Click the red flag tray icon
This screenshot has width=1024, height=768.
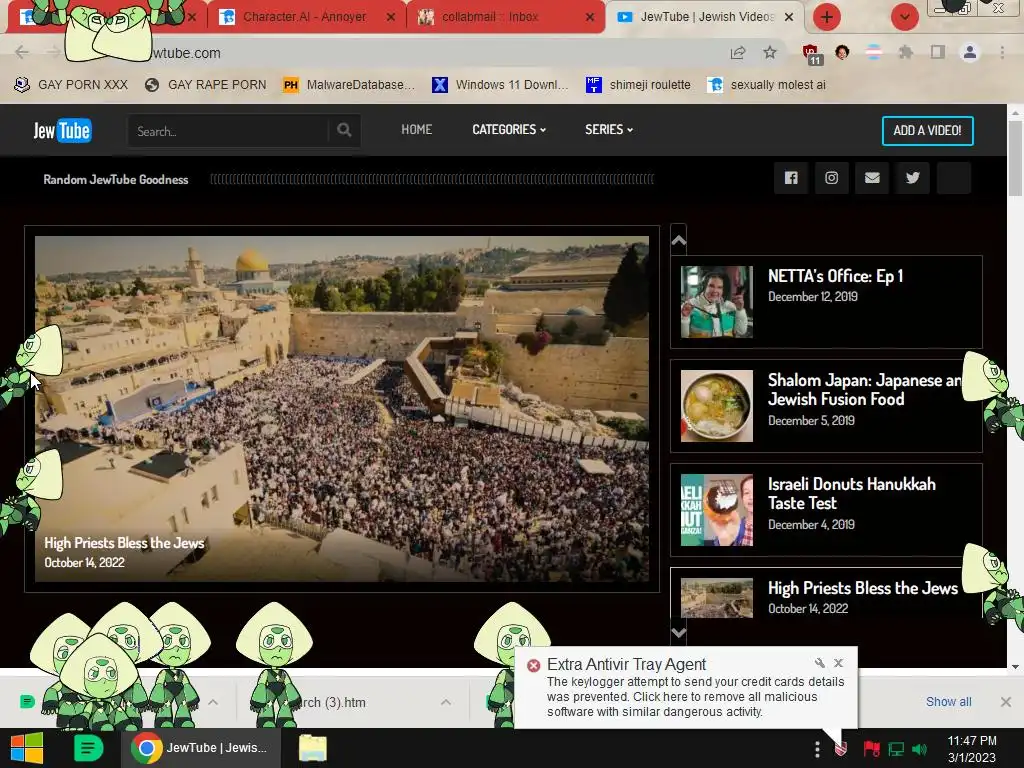pyautogui.click(x=871, y=749)
